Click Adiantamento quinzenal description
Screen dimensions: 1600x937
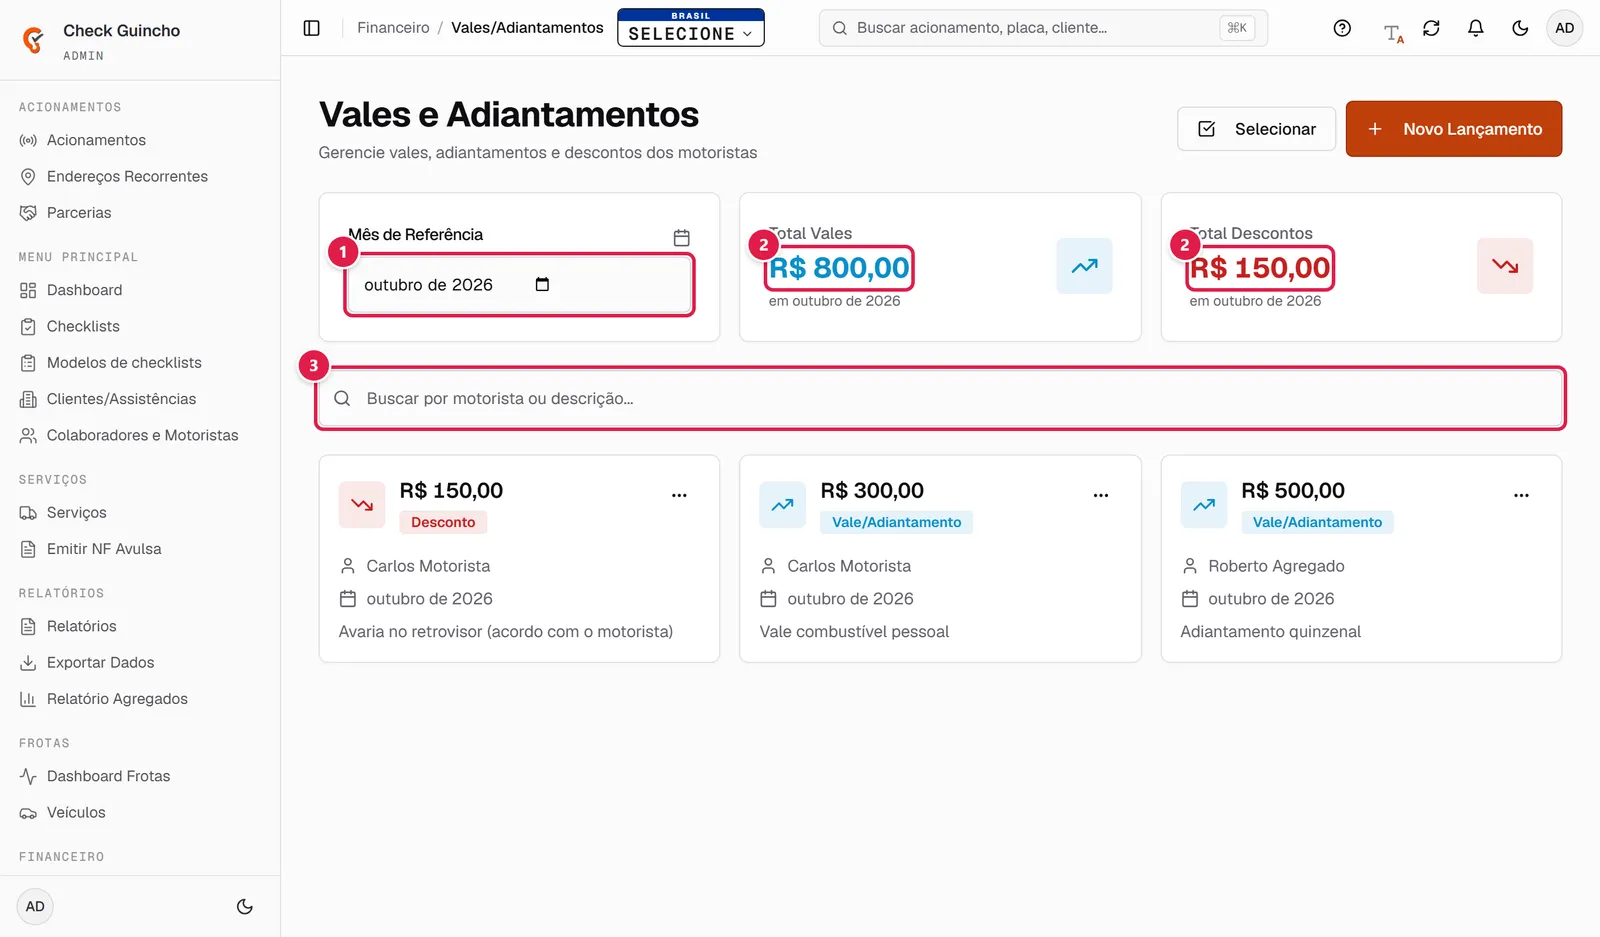click(x=1271, y=632)
